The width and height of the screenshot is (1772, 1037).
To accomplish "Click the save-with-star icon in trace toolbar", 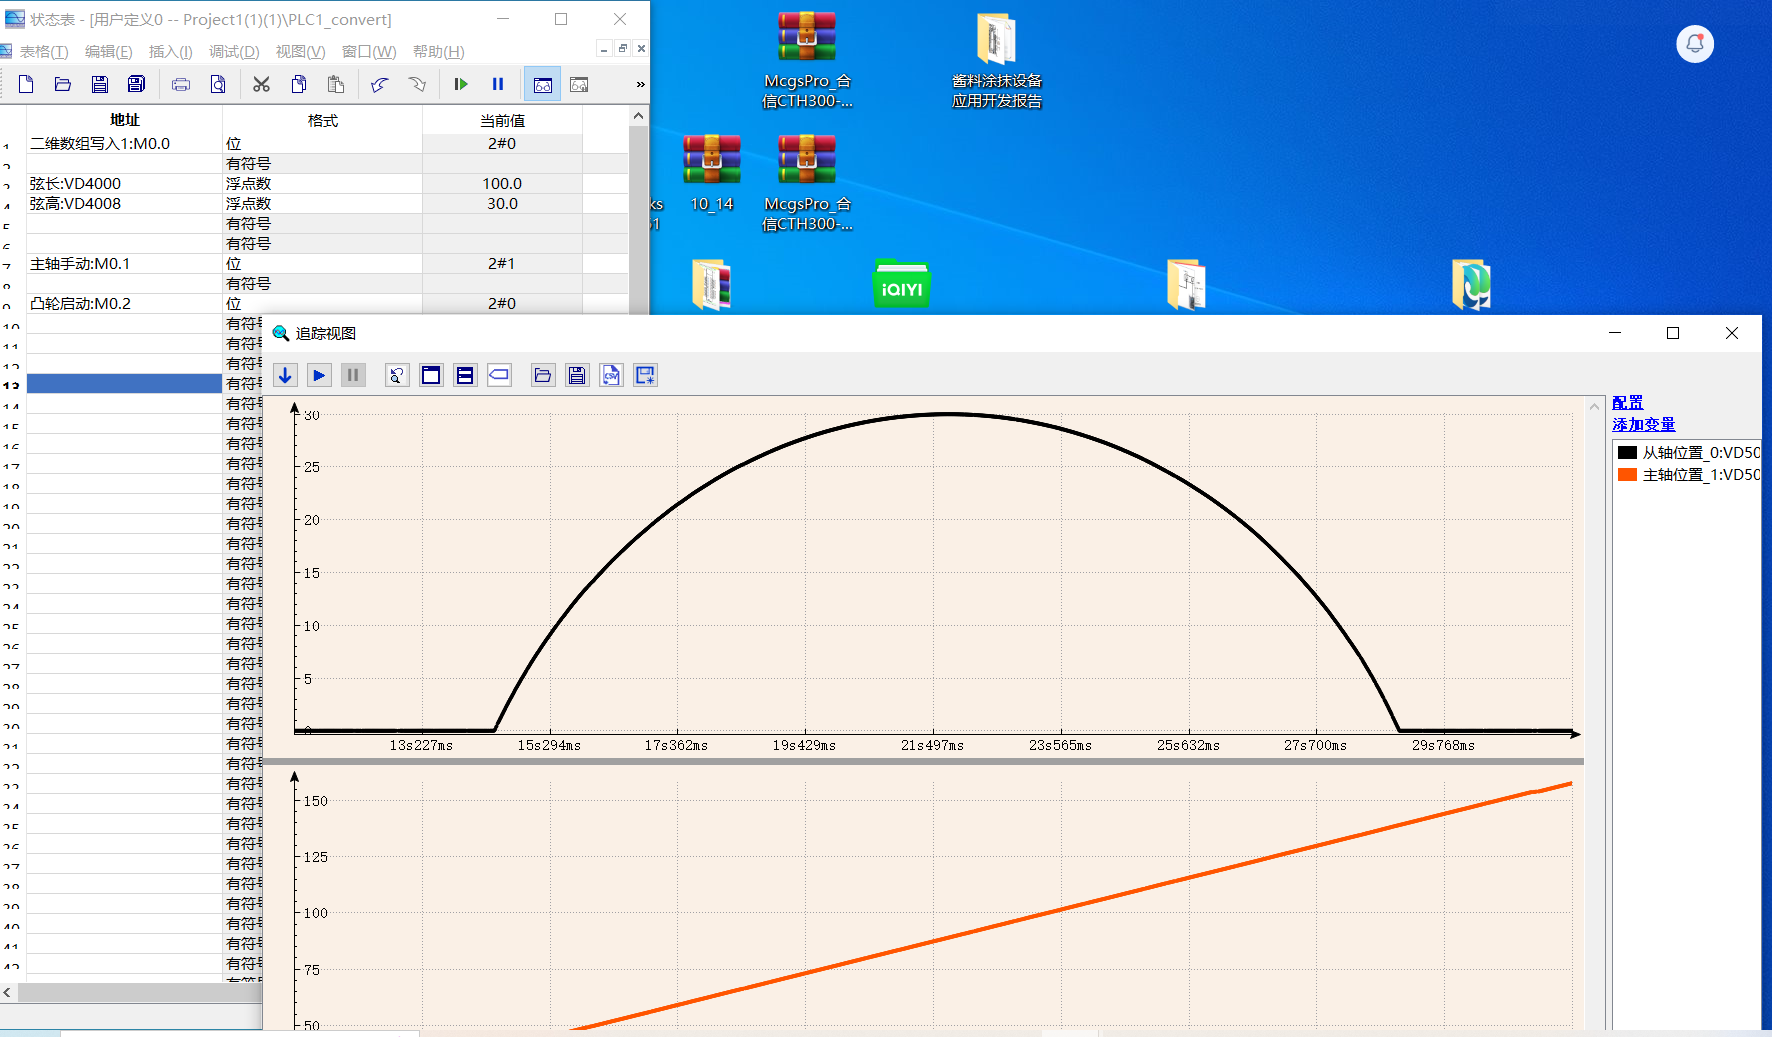I will click(645, 375).
